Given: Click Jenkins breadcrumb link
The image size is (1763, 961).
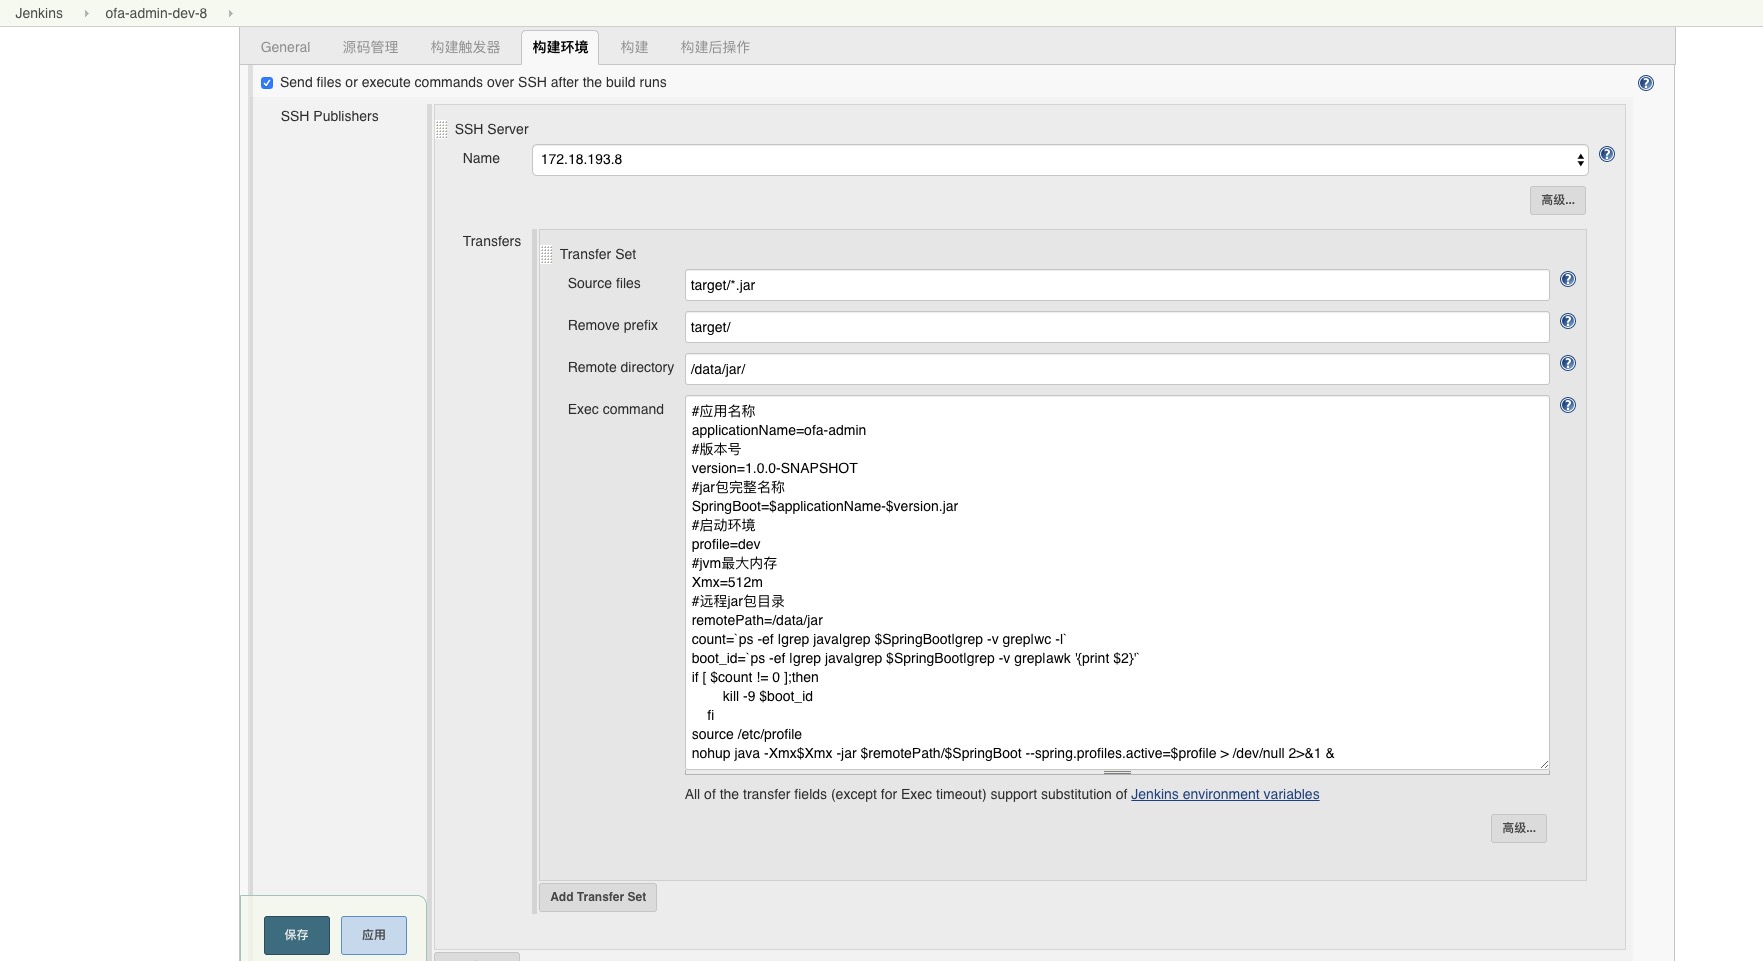Looking at the screenshot, I should pyautogui.click(x=39, y=13).
